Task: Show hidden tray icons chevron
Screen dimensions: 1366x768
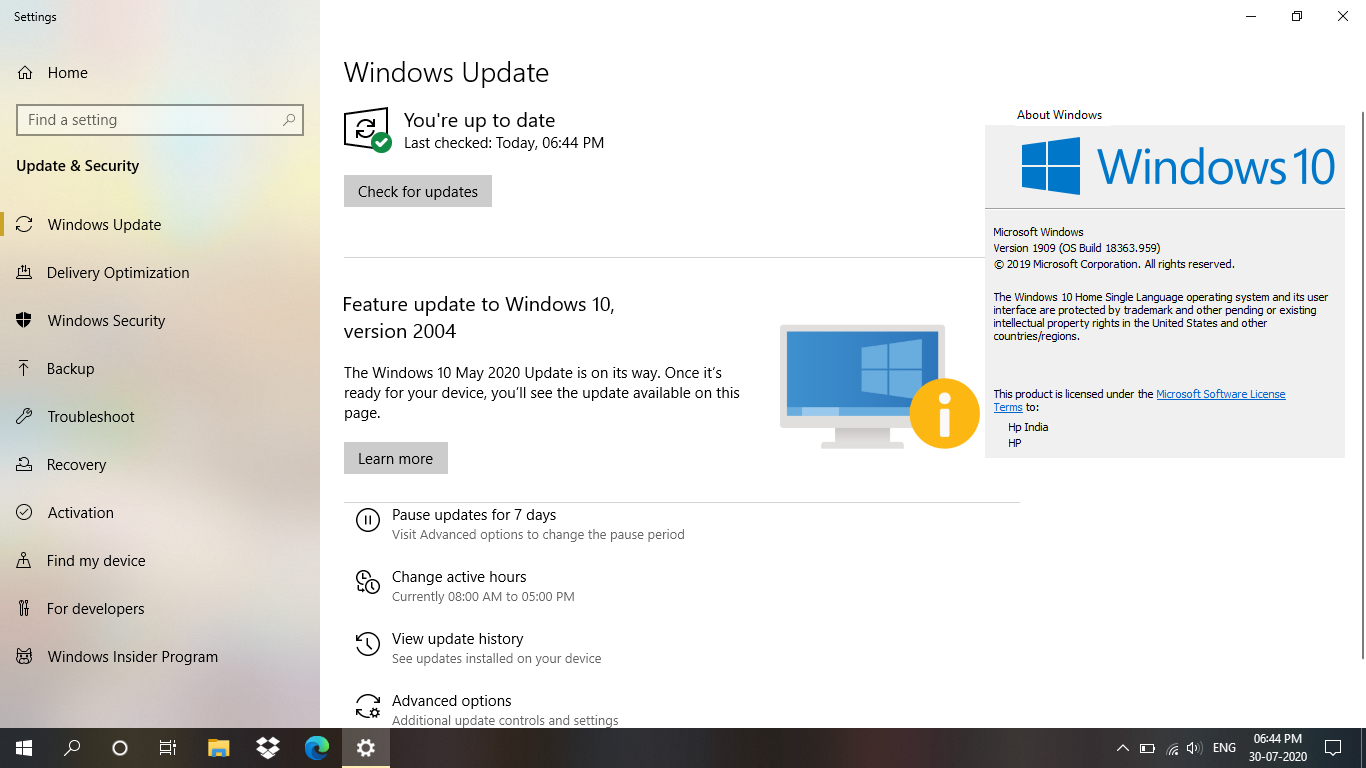Action: coord(1122,748)
